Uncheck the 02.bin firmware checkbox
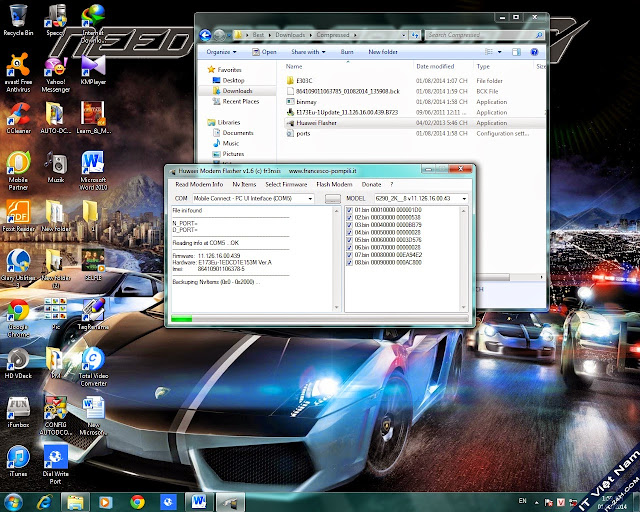 (x=349, y=218)
